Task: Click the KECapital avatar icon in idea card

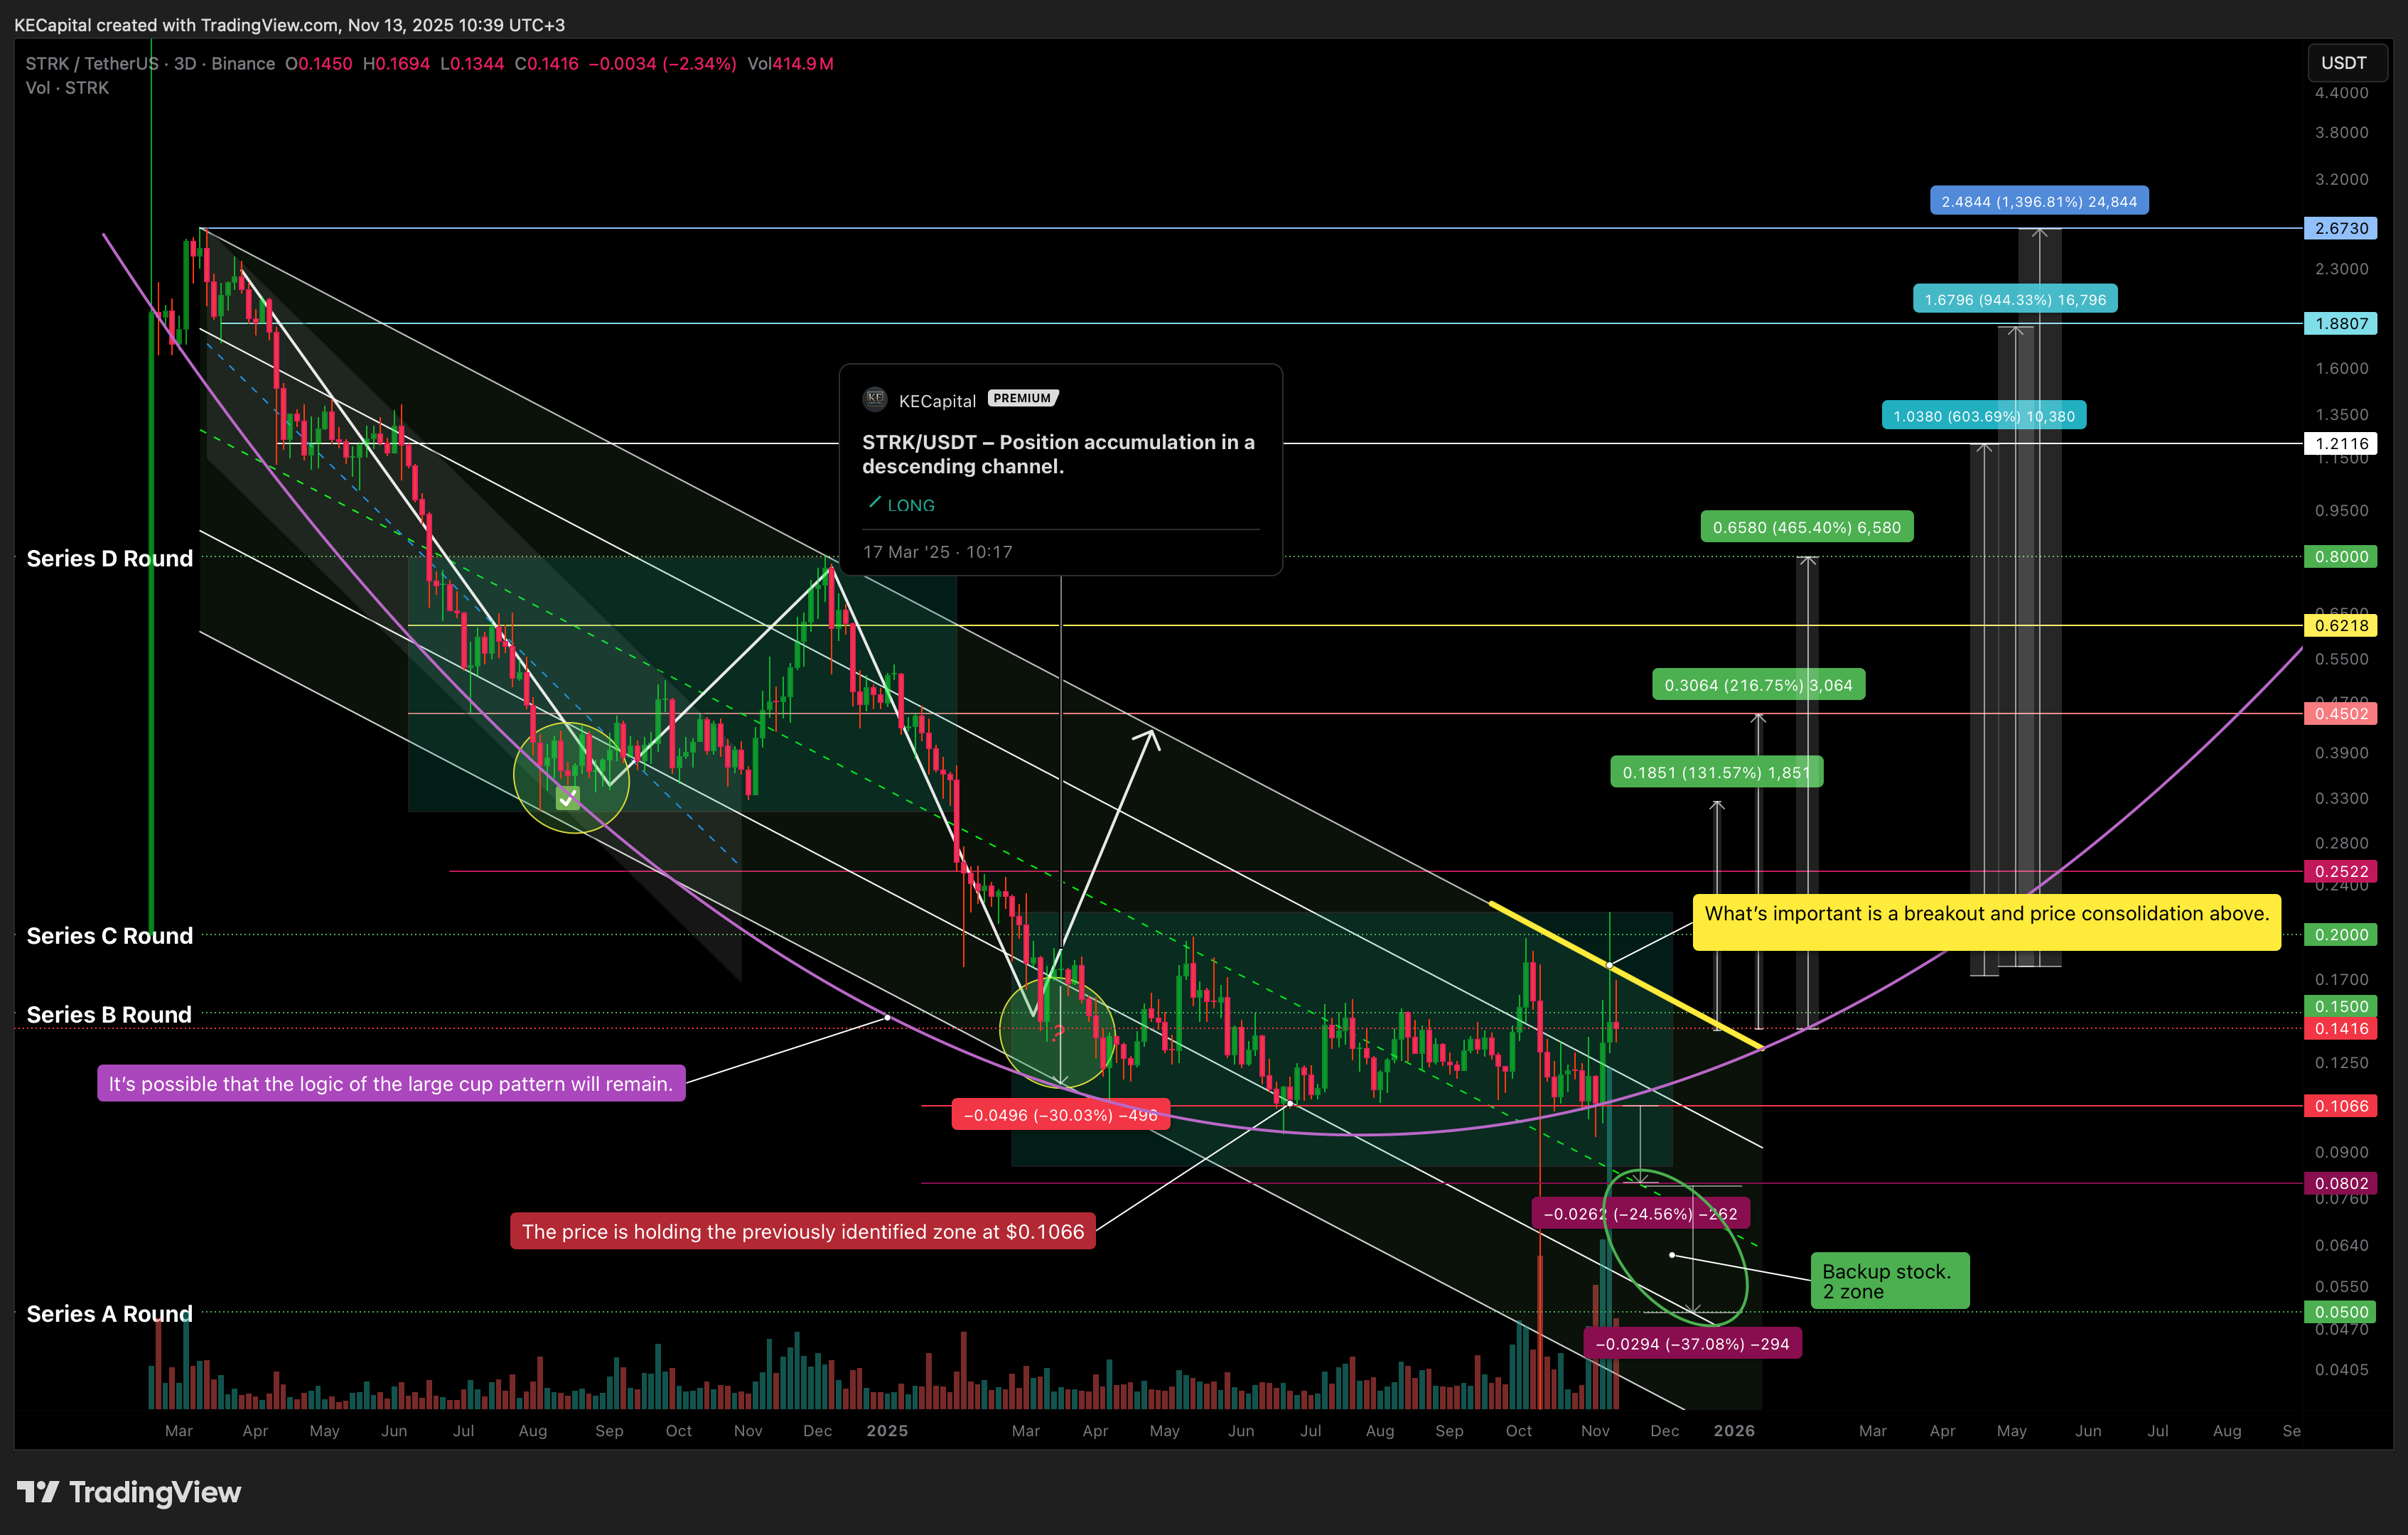Action: click(x=875, y=399)
